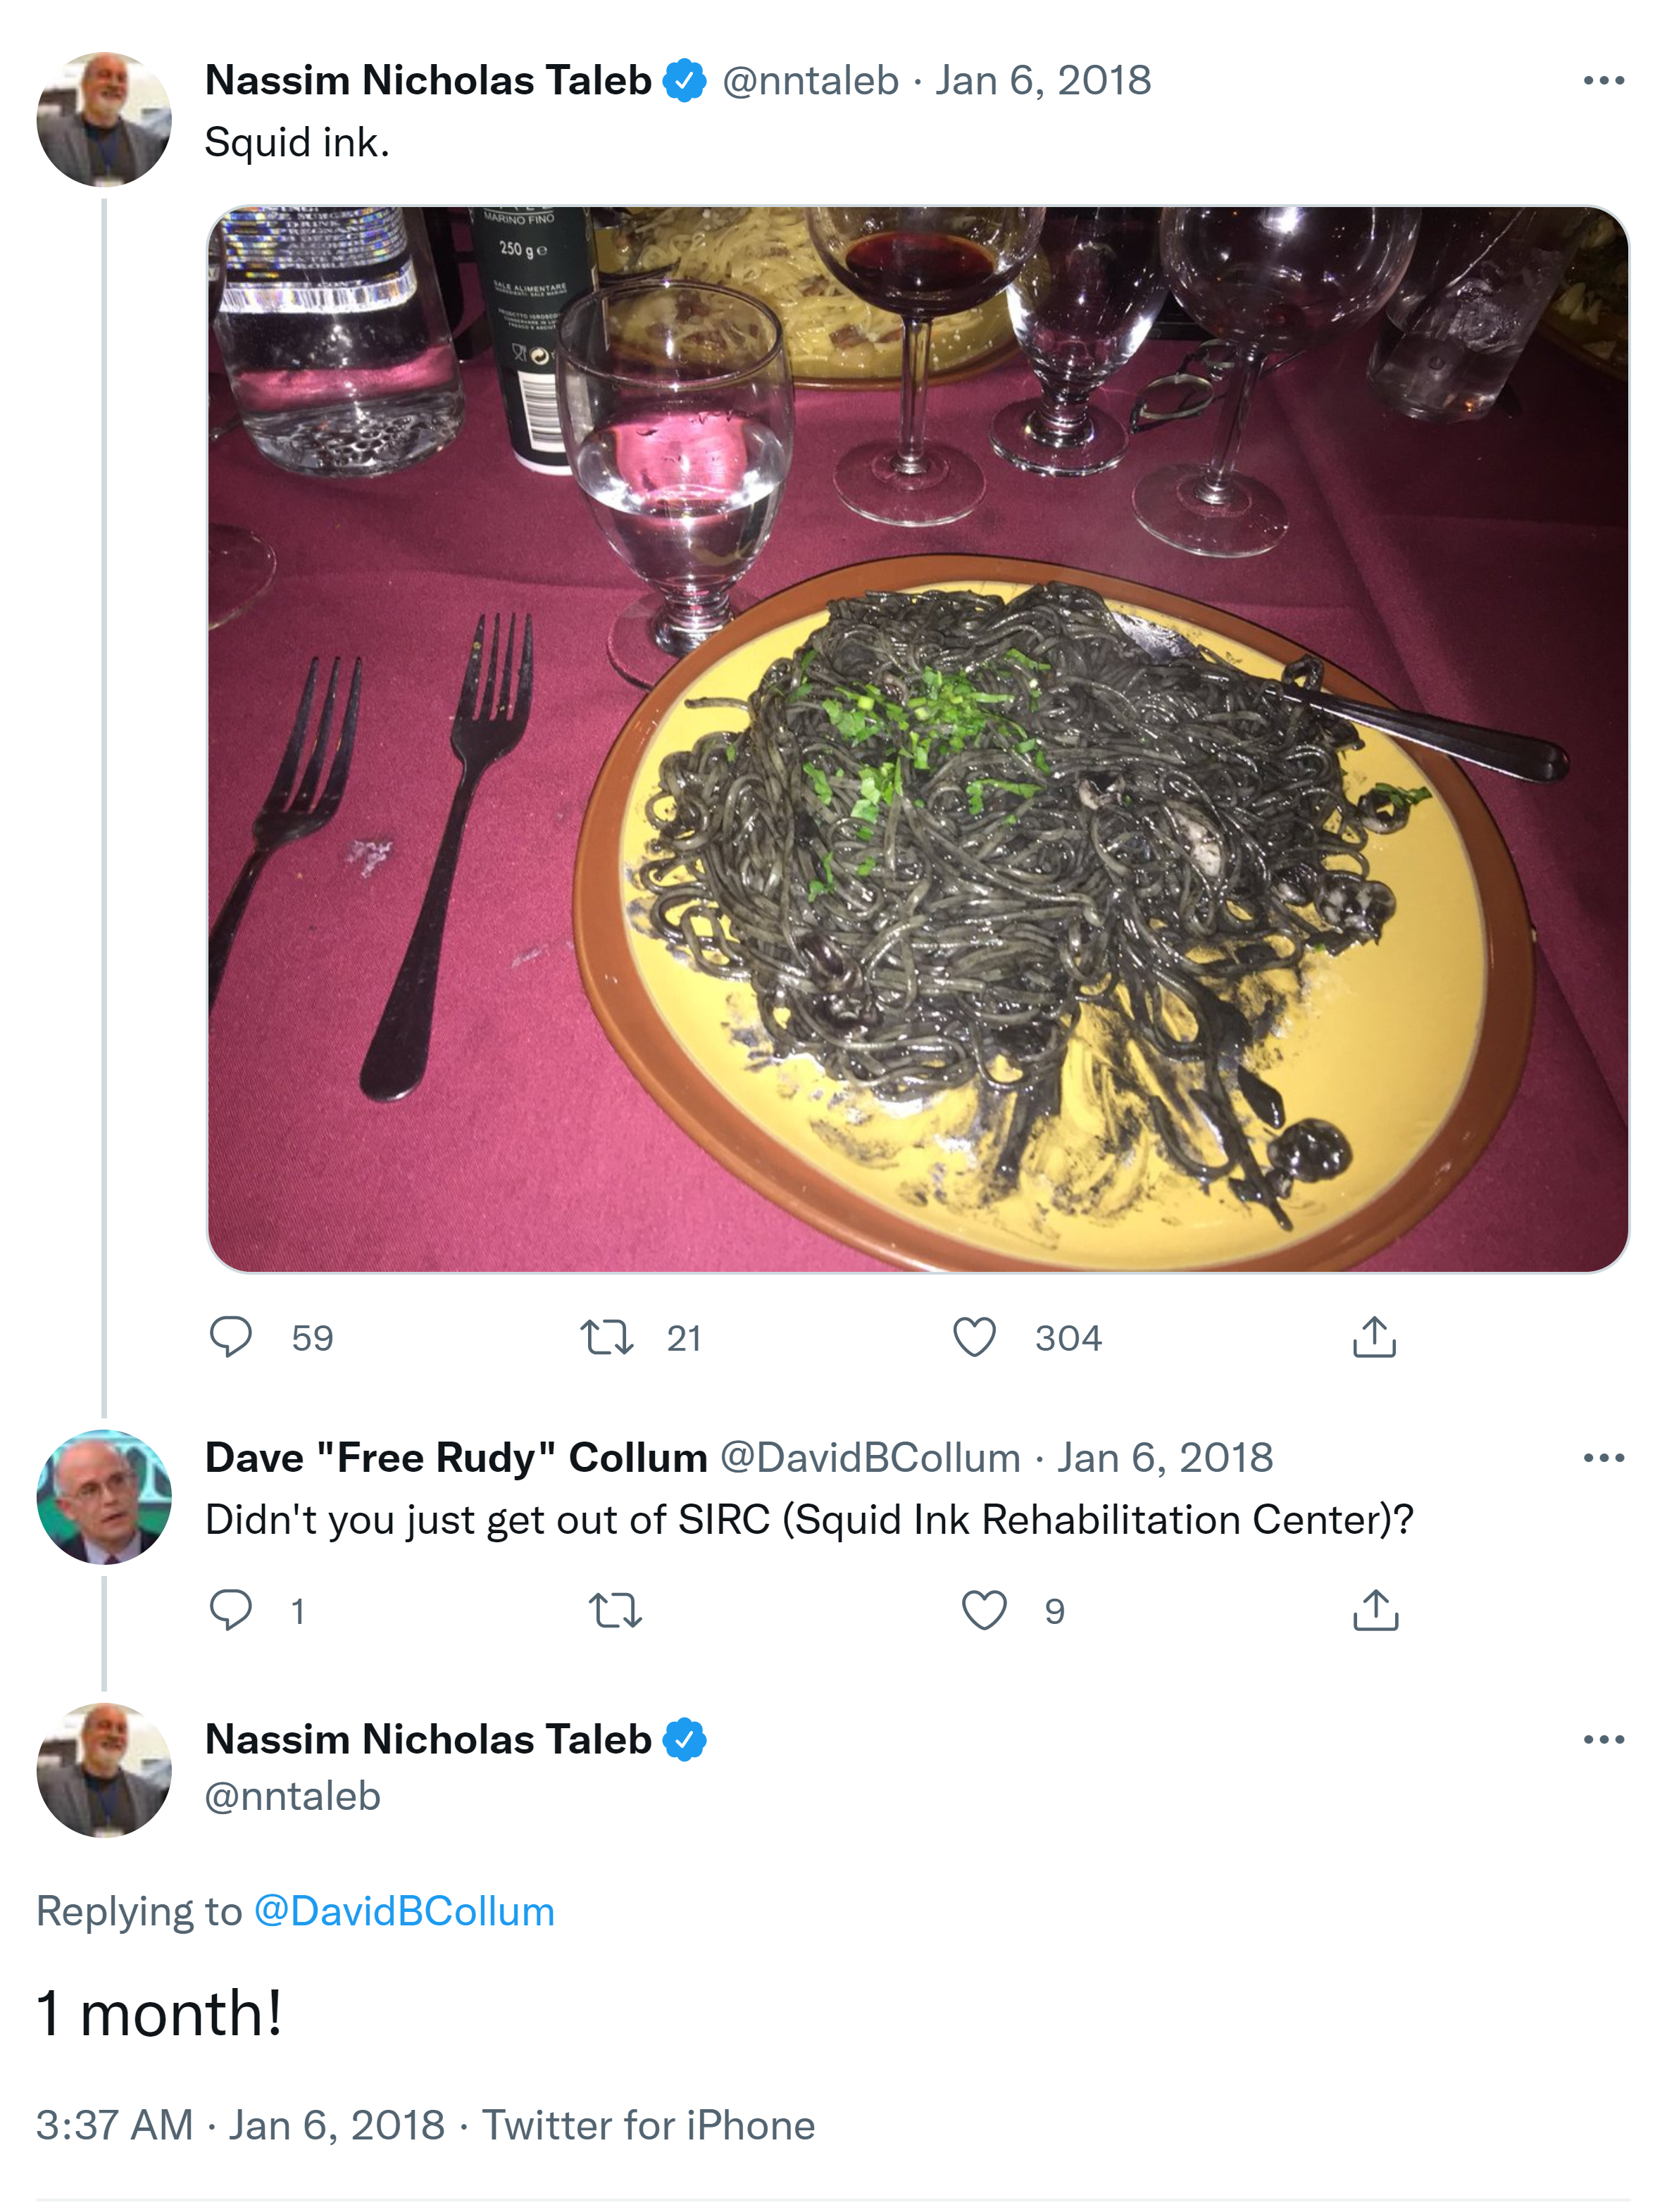Image resolution: width=1655 pixels, height=2212 pixels.
Task: Share Dave Collum's SIRC tweet
Action: pyautogui.click(x=1375, y=1610)
